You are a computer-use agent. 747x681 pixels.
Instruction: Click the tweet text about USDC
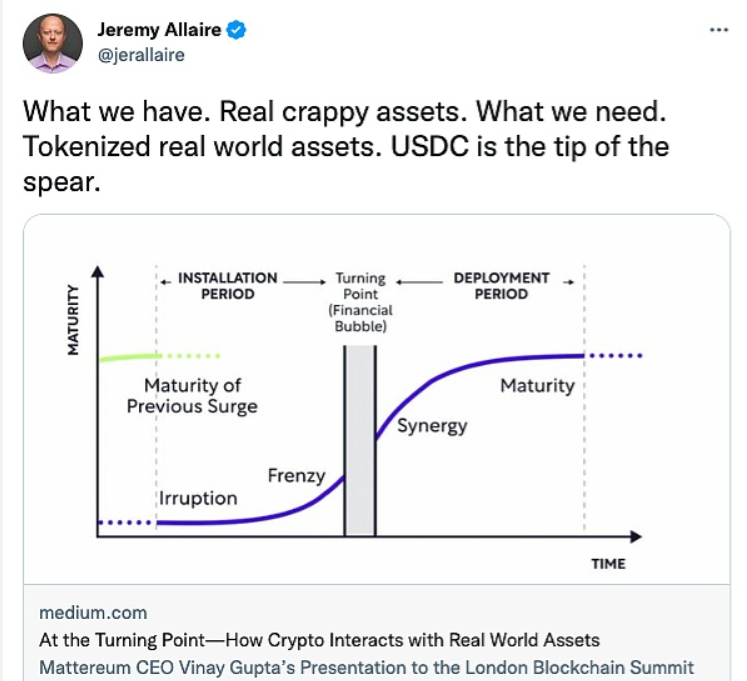tap(345, 147)
